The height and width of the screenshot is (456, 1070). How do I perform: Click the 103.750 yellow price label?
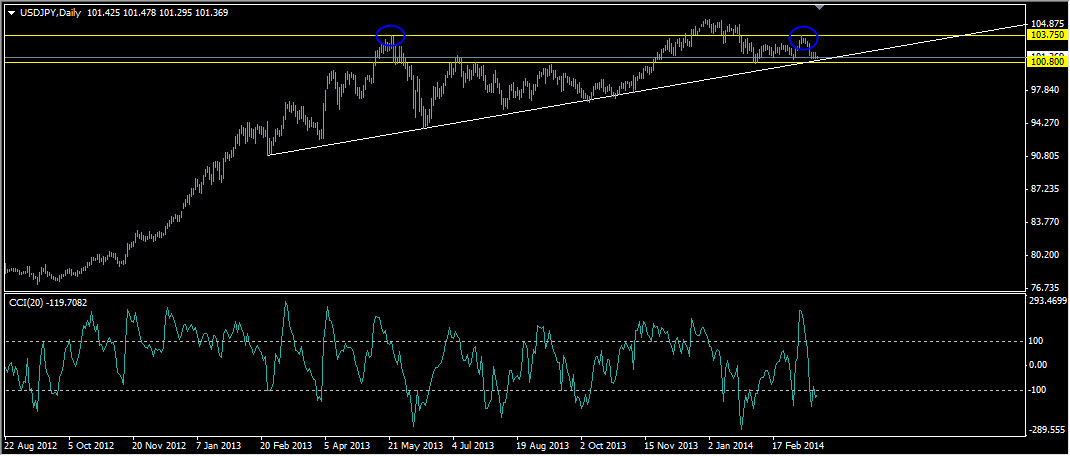click(x=1047, y=35)
